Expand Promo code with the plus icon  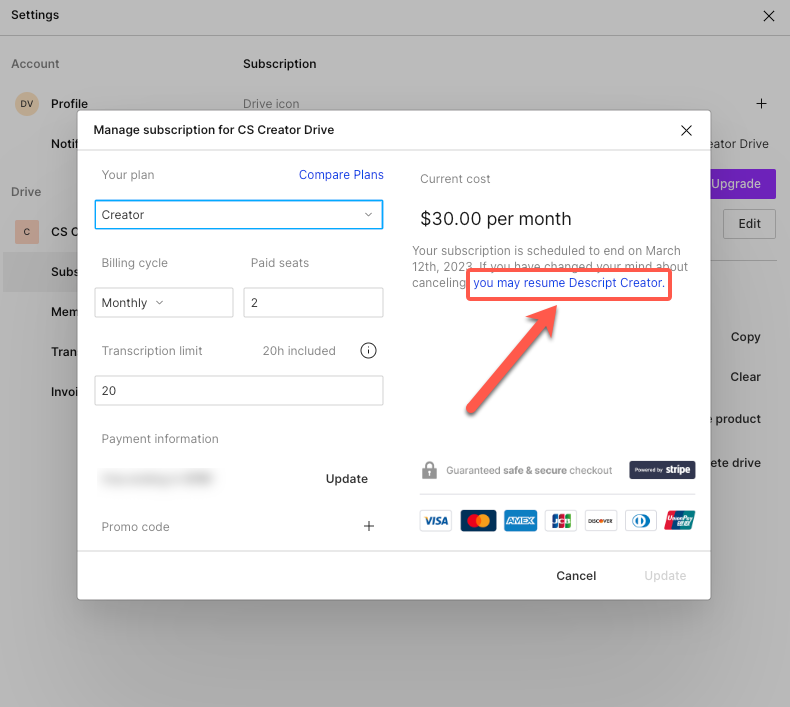click(369, 526)
